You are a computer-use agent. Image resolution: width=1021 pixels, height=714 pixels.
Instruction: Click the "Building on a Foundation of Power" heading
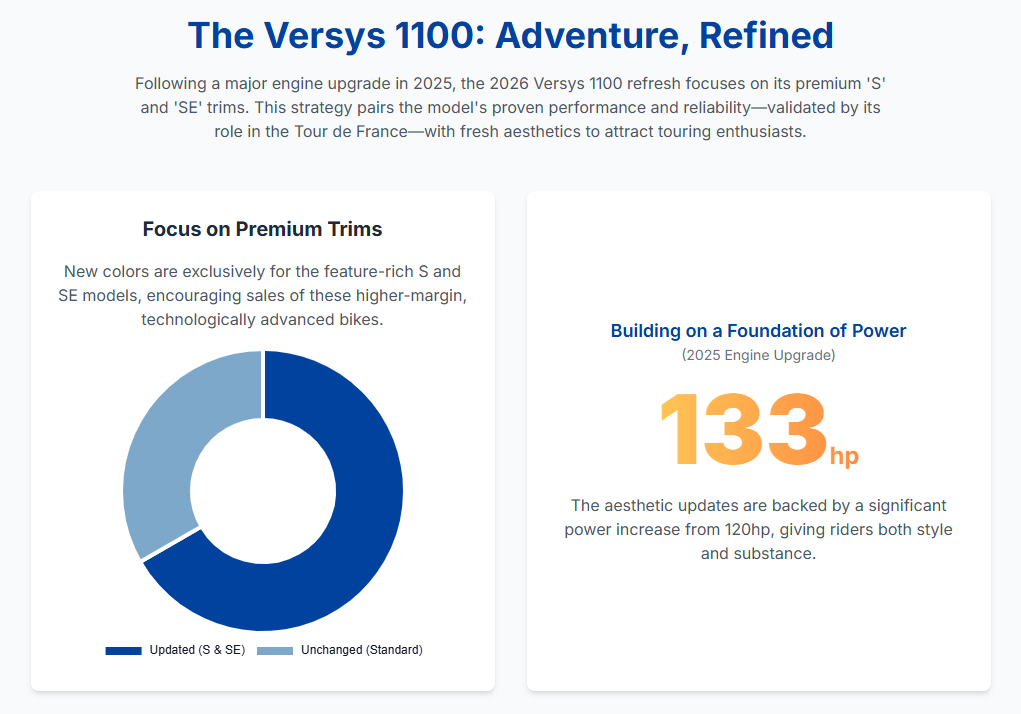[x=758, y=331]
